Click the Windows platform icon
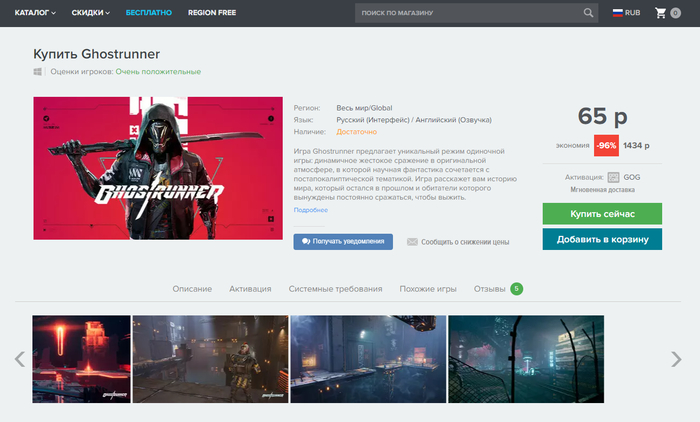This screenshot has height=422, width=700. [38, 71]
